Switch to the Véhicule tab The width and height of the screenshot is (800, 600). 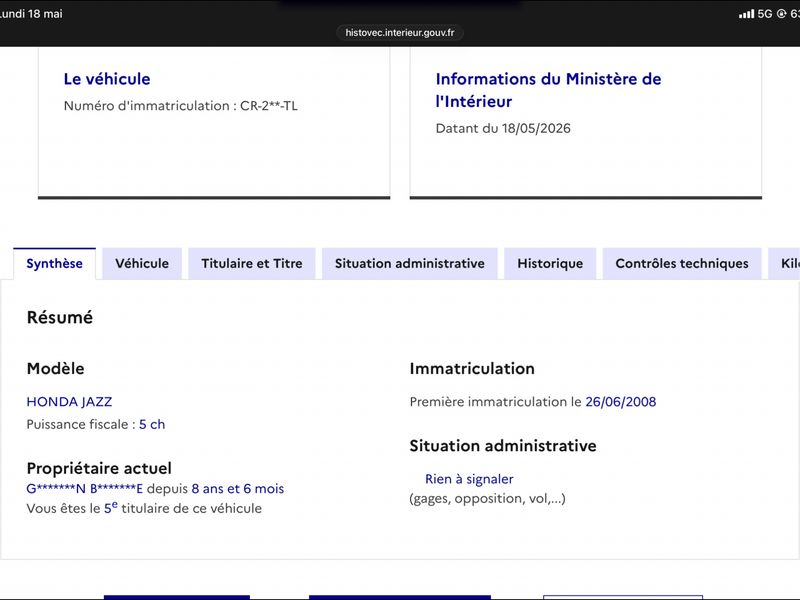coord(142,264)
